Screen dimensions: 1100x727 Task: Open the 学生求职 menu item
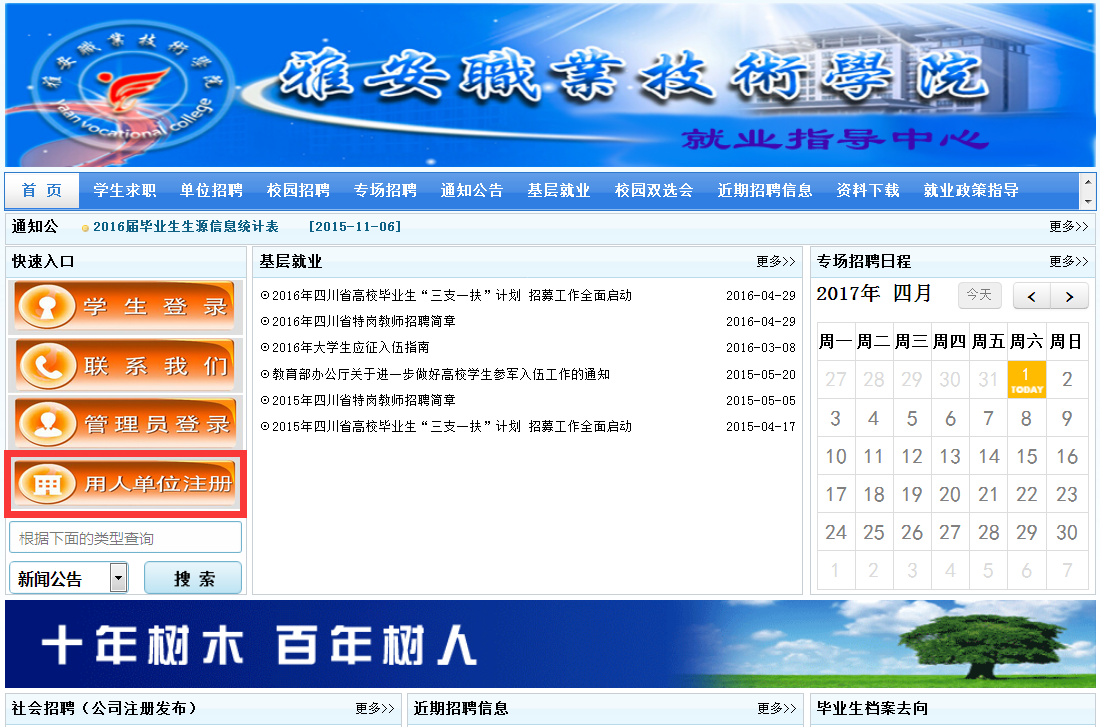point(124,190)
